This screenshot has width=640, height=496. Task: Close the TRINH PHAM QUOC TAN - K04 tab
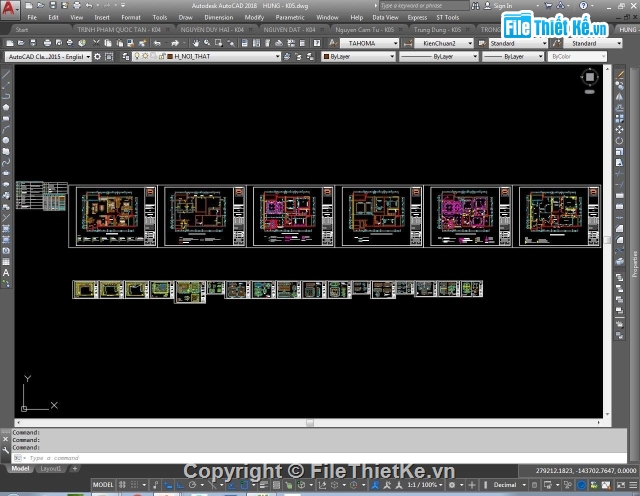click(167, 30)
